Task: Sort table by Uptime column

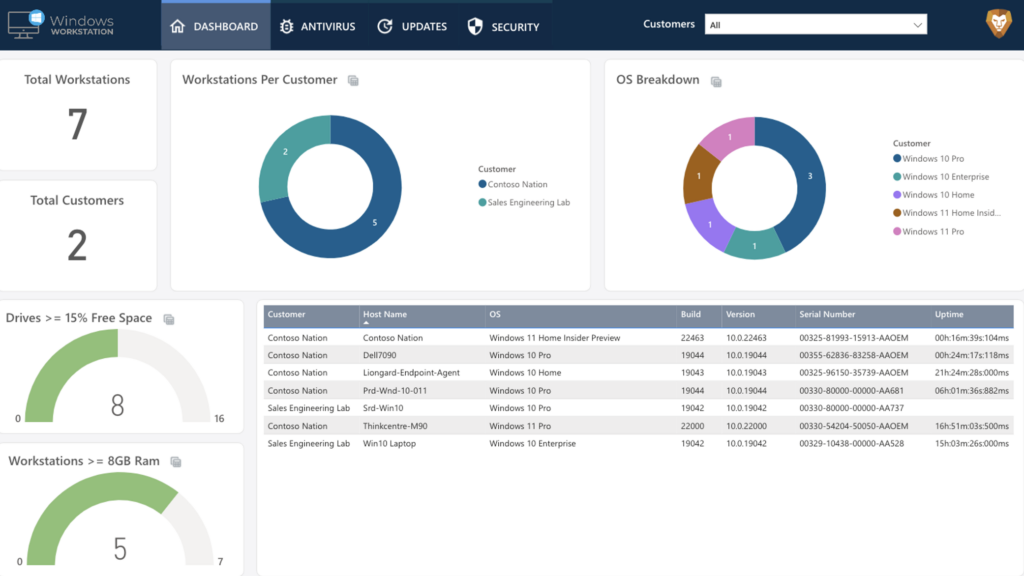Action: pos(949,314)
